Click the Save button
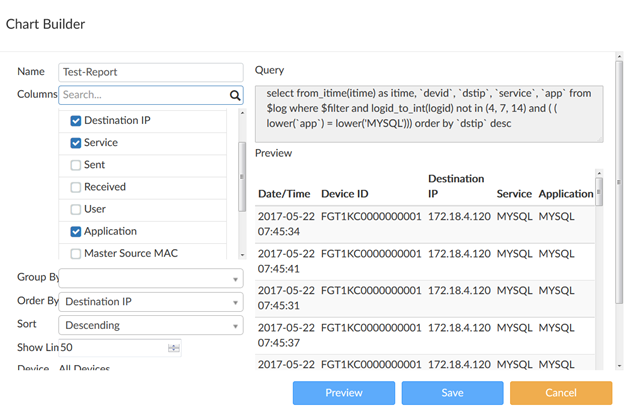The image size is (624, 415). 452,393
